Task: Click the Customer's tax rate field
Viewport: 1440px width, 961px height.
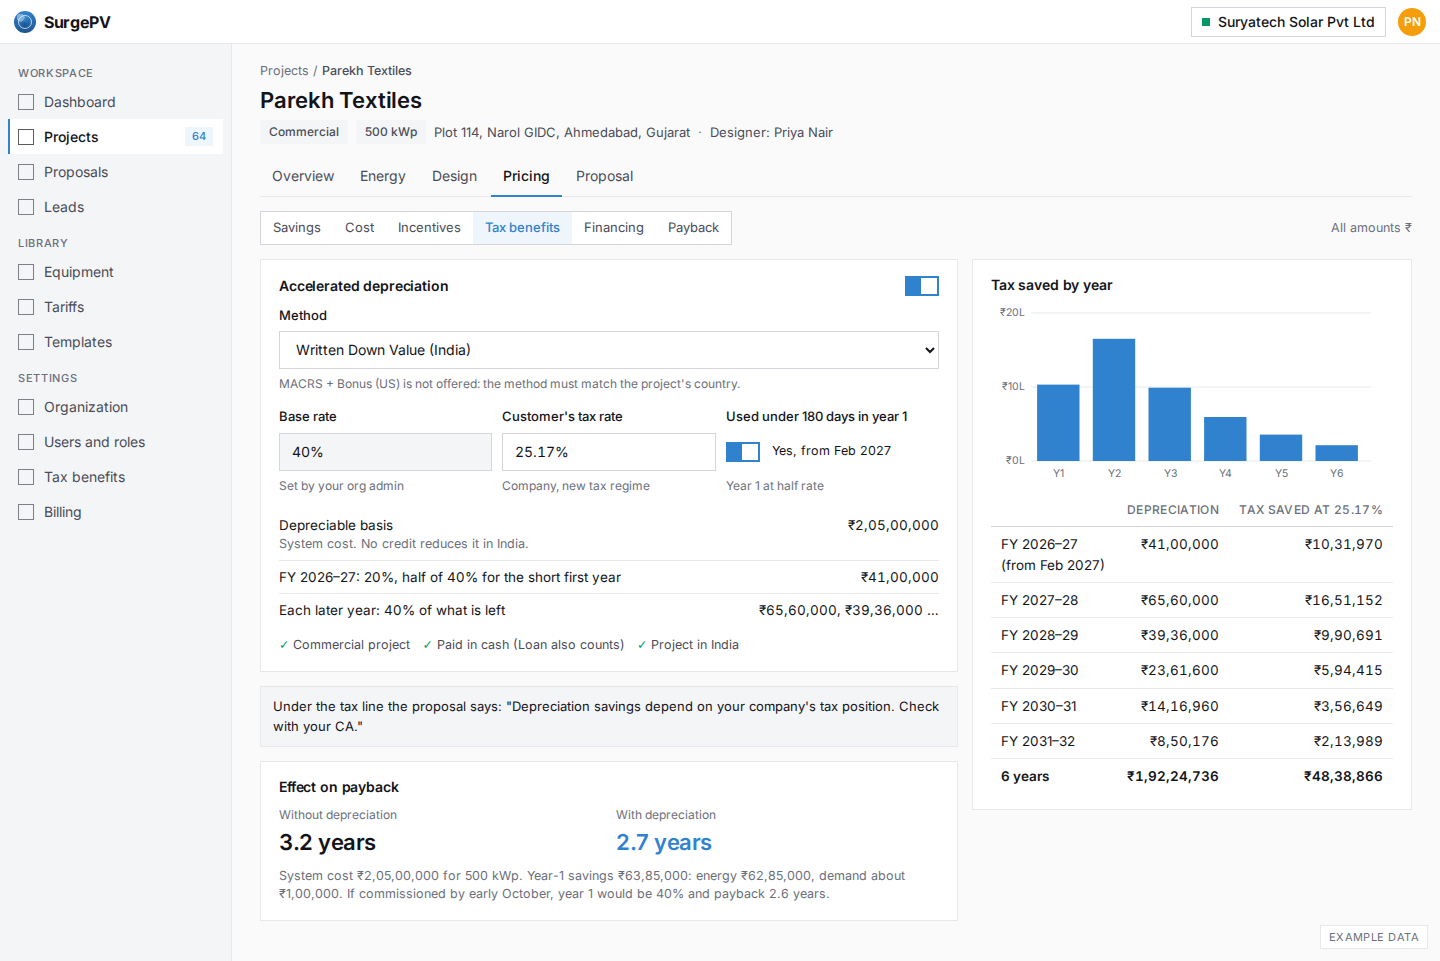Action: [x=609, y=452]
